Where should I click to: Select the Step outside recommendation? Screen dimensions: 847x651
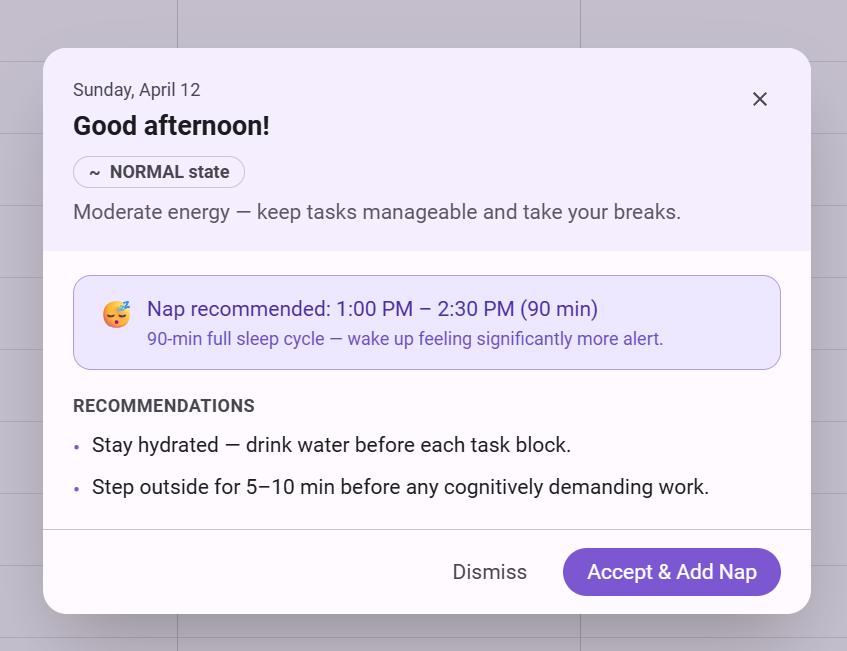(x=400, y=488)
